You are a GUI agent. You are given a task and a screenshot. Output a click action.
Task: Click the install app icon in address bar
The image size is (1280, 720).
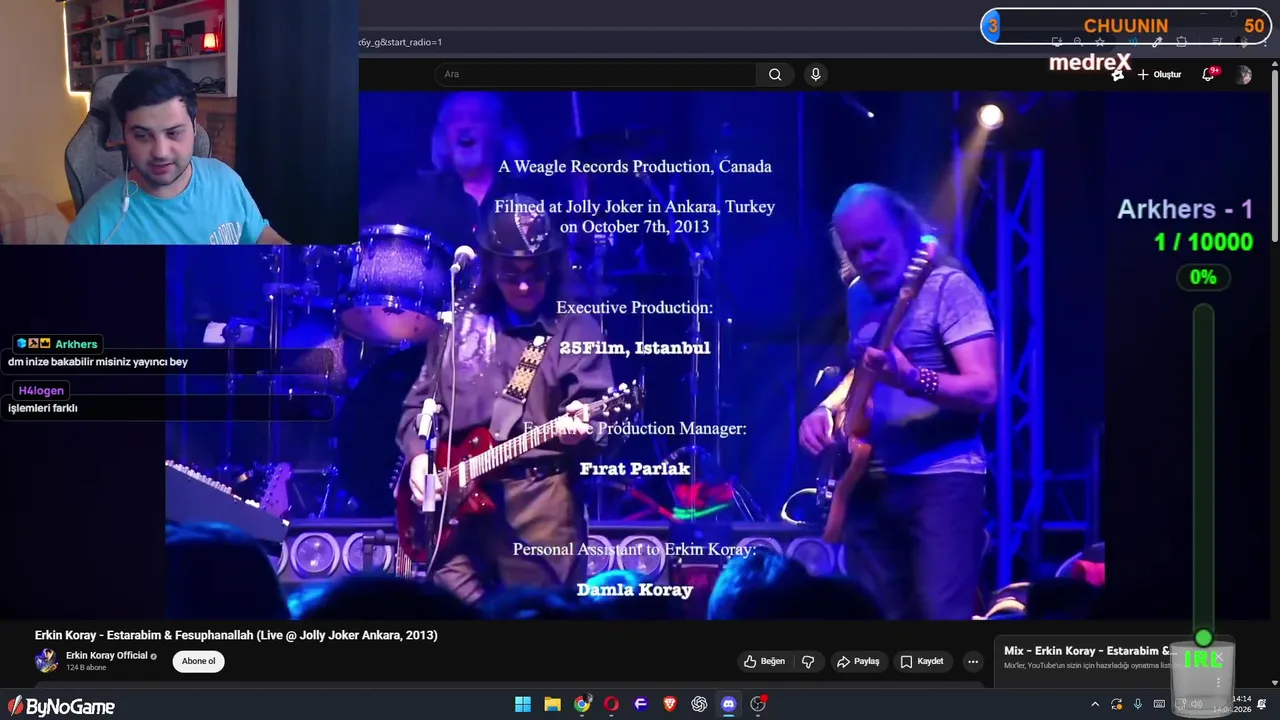(1056, 42)
